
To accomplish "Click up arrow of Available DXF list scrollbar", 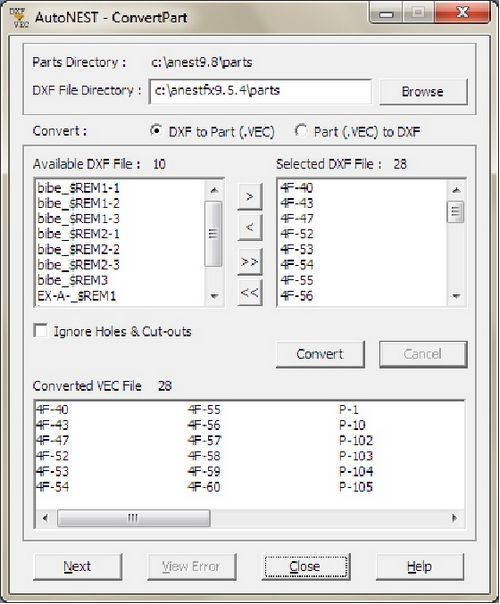I will click(x=214, y=190).
